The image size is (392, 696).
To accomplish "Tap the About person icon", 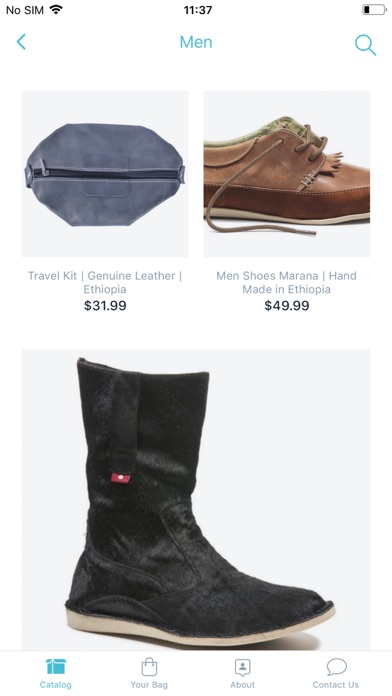I will tap(242, 667).
